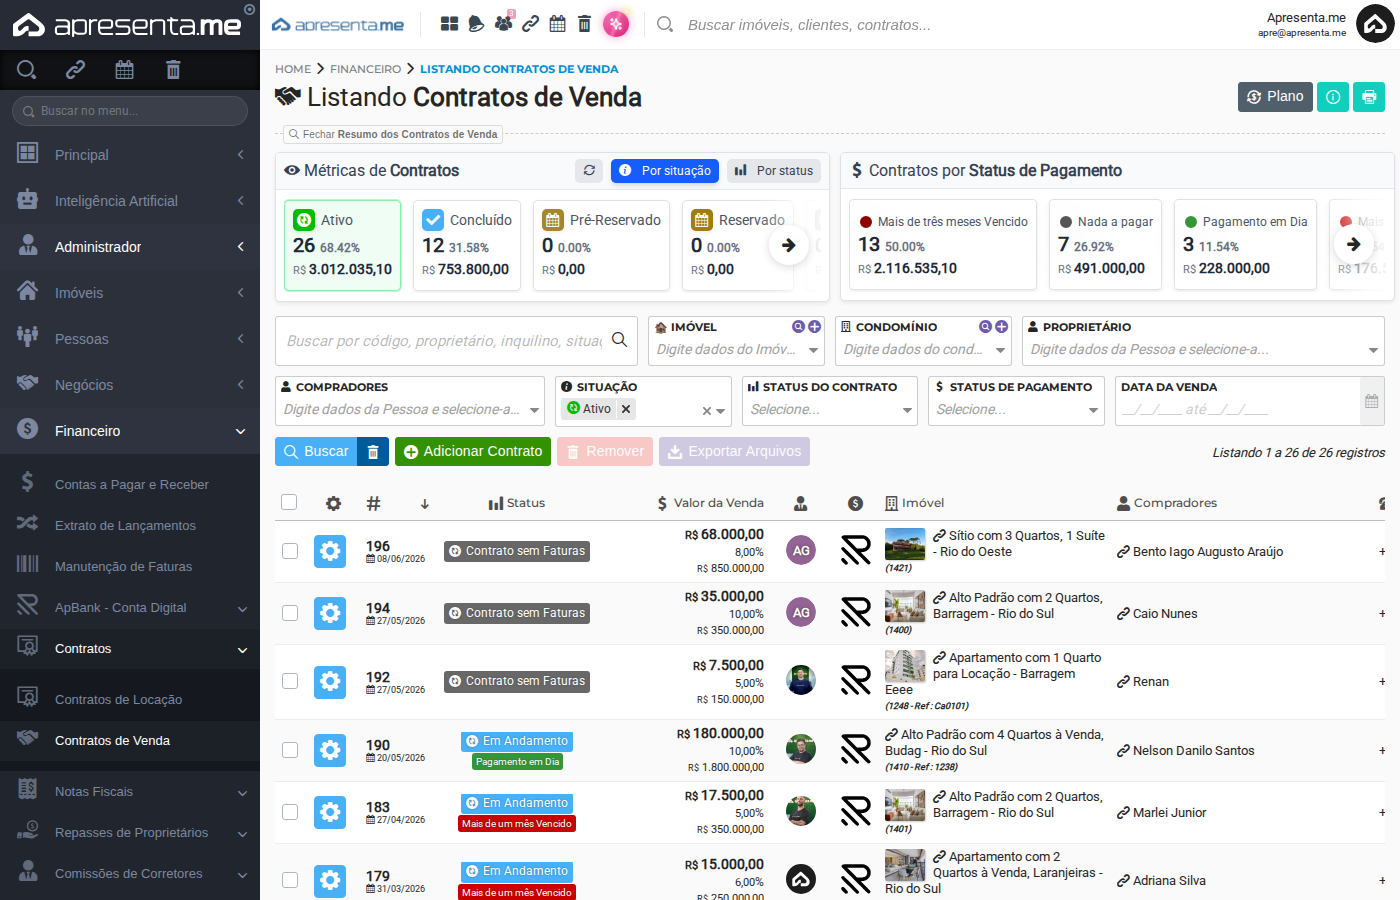Expand Repasses de Proprietários menu

coord(130,833)
